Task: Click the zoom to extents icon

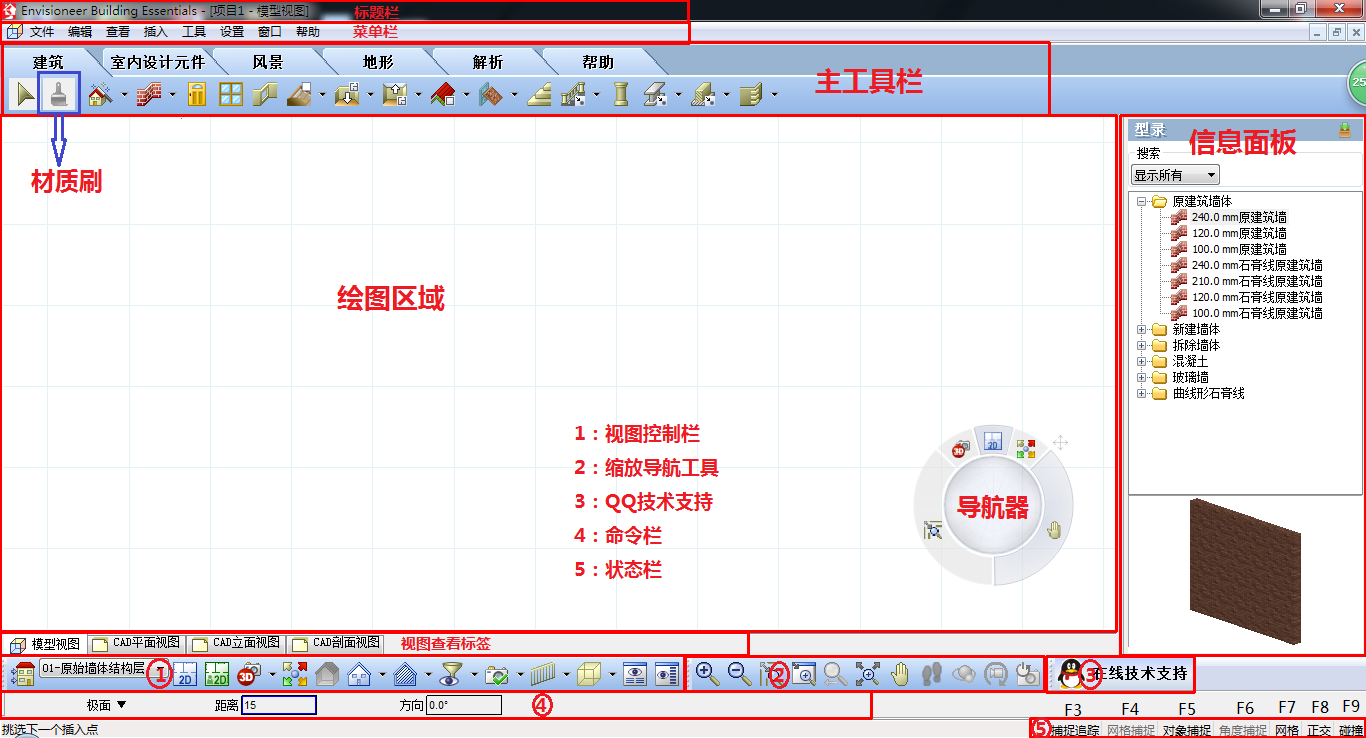Action: (x=867, y=675)
